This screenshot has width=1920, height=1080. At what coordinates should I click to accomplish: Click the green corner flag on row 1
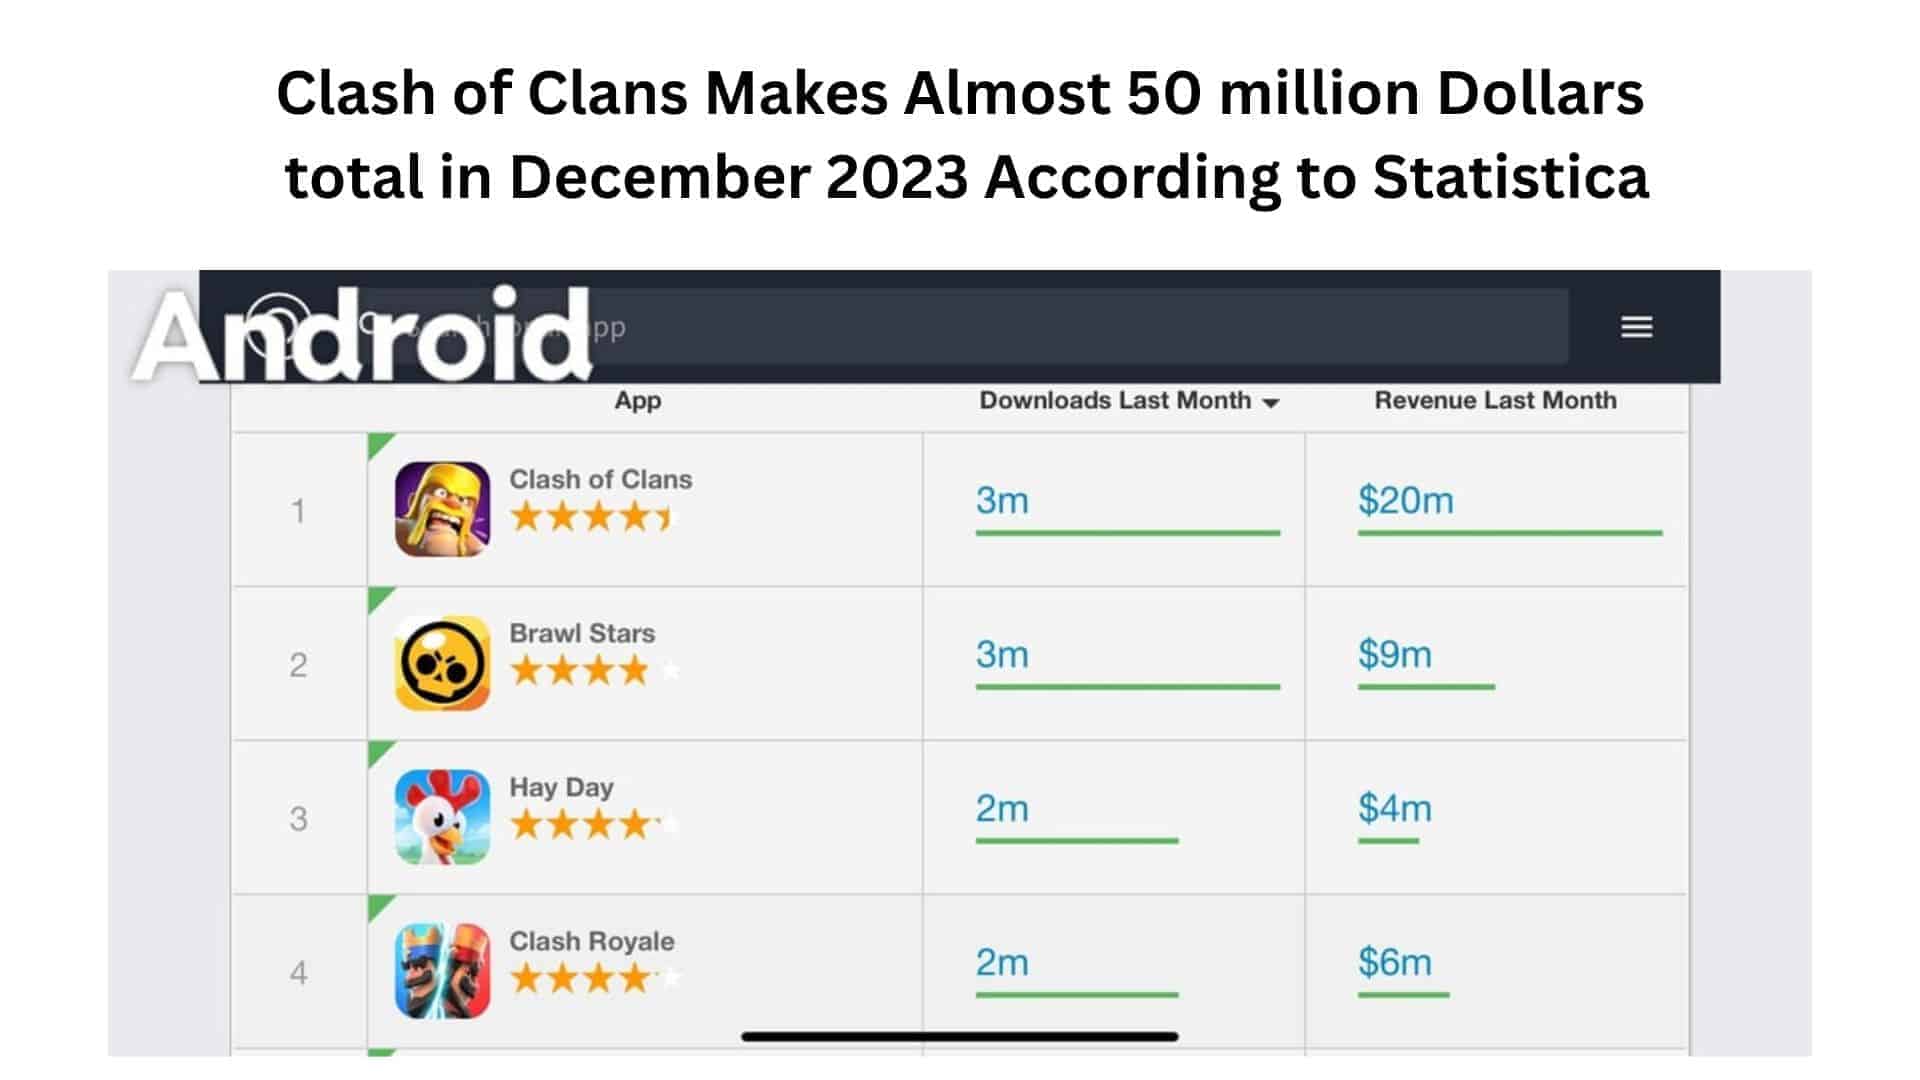(x=377, y=443)
